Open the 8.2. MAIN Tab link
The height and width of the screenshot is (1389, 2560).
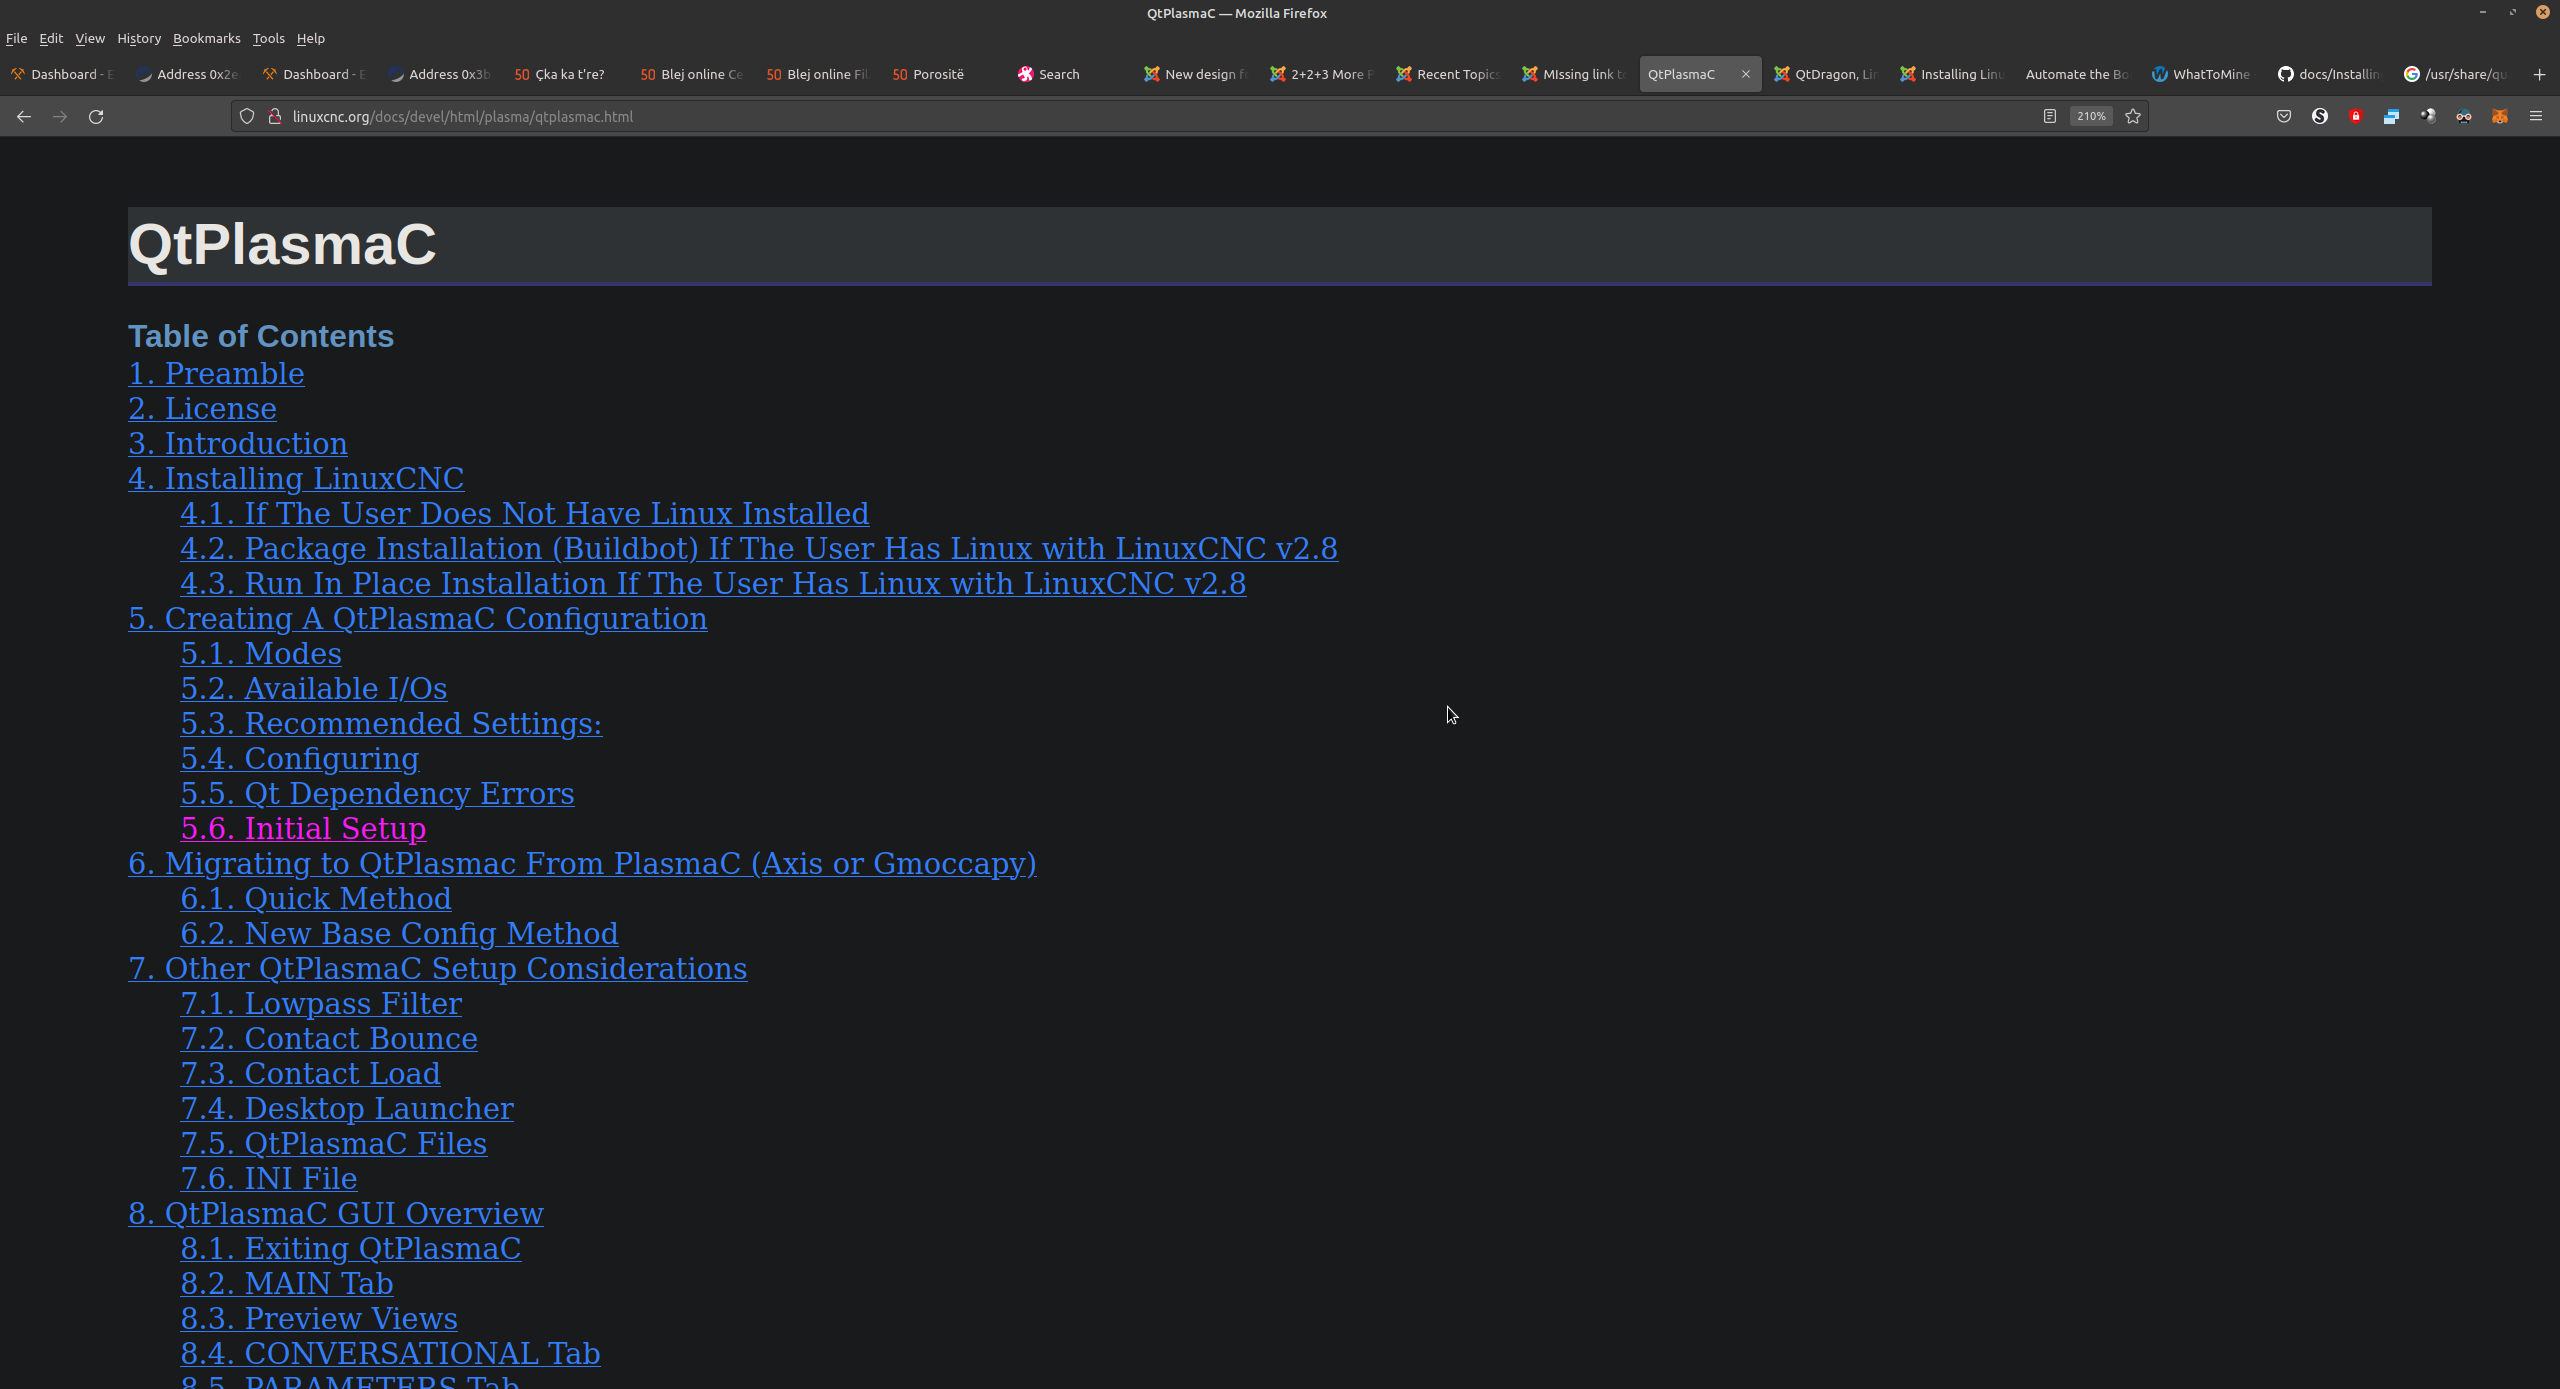[287, 1283]
